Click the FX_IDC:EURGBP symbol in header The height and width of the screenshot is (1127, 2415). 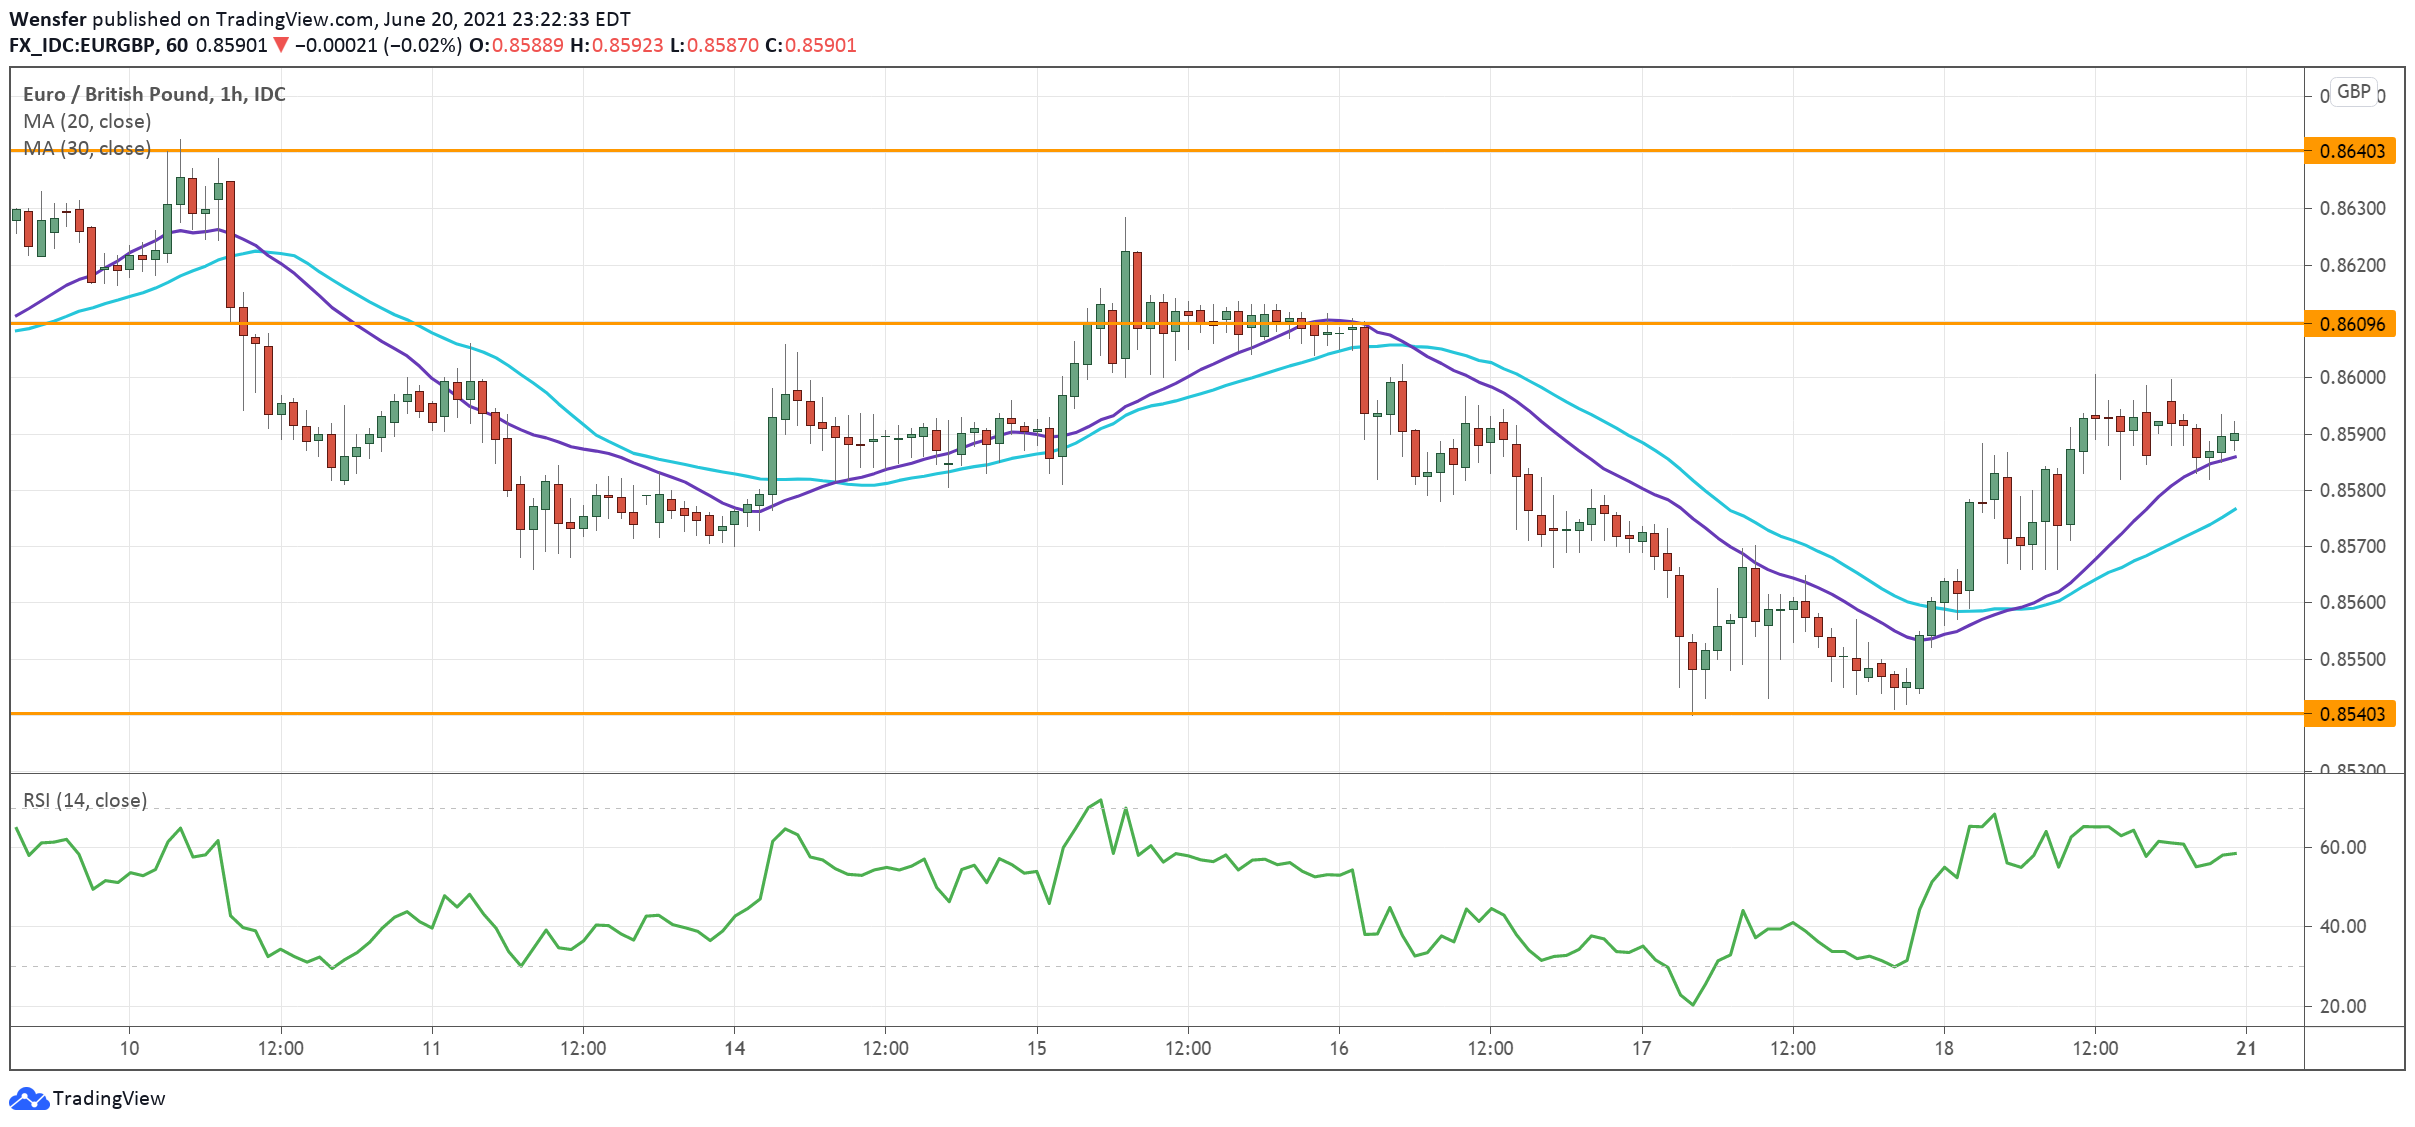click(83, 45)
